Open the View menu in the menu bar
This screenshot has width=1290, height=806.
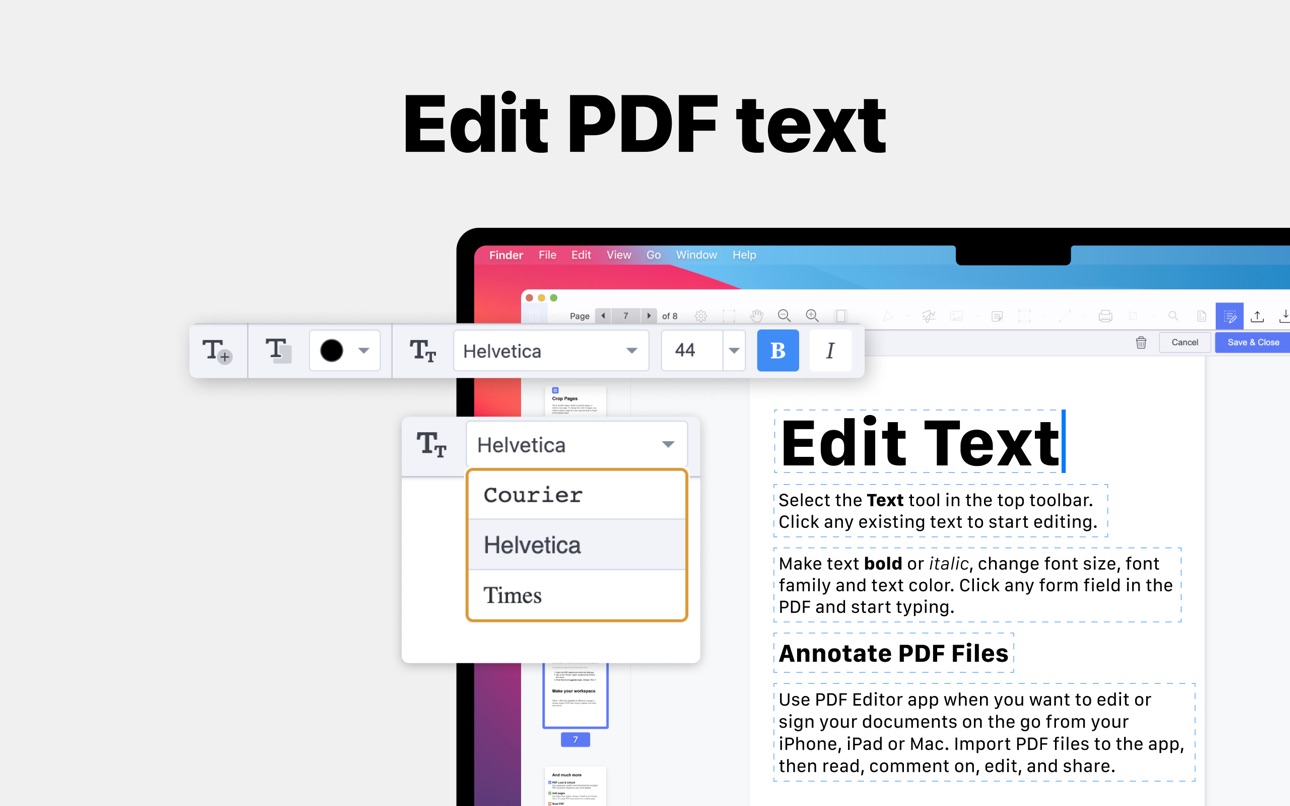pyautogui.click(x=619, y=255)
